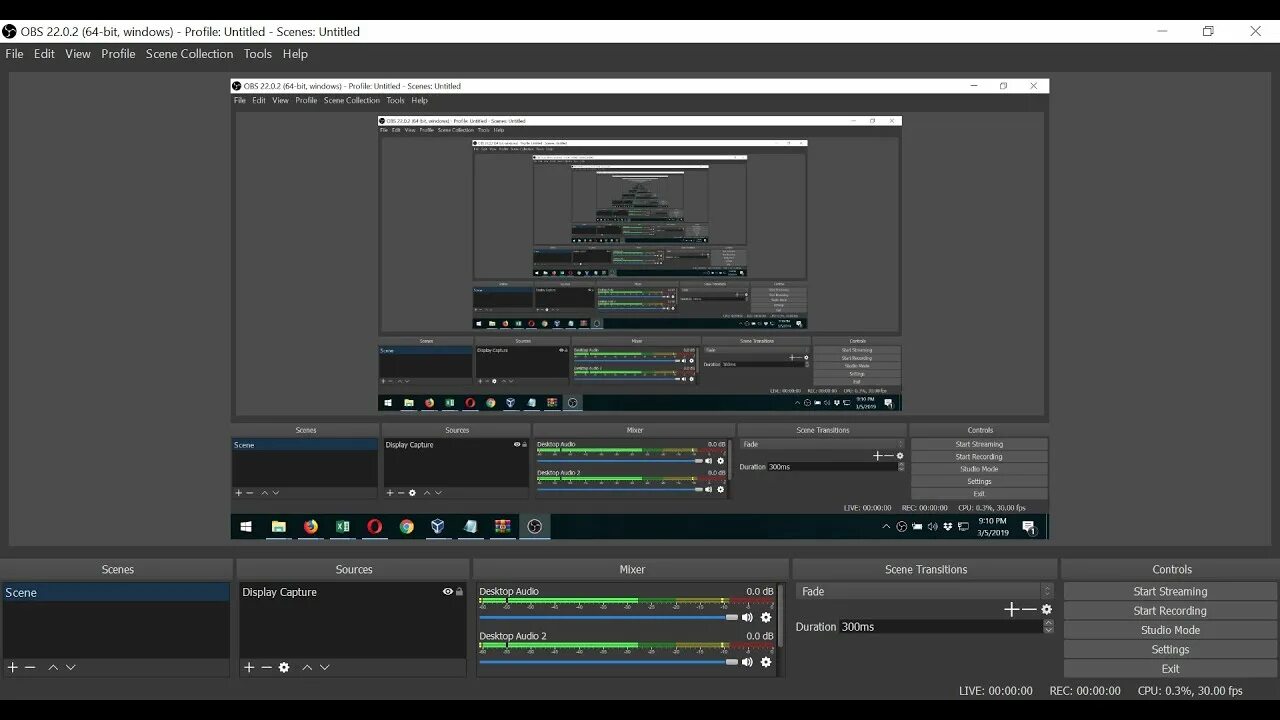Image resolution: width=1280 pixels, height=720 pixels.
Task: Move source down in Sources panel
Action: [x=325, y=667]
